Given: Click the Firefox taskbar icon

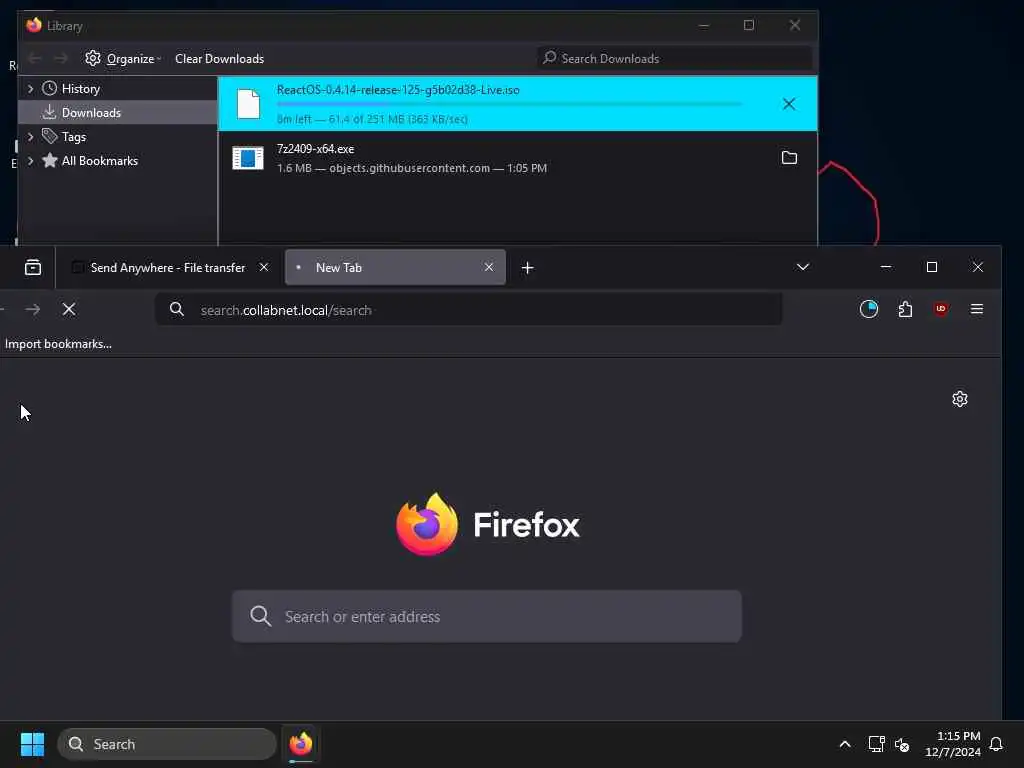Looking at the screenshot, I should pos(300,744).
